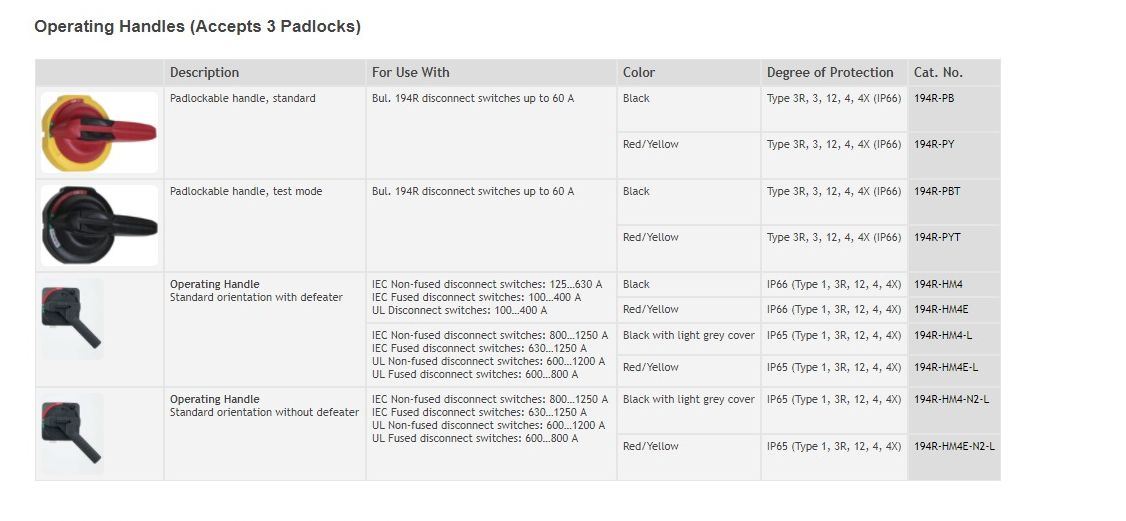Viewport: 1126px width, 521px height.
Task: Click the operating handle without defeater image
Action: point(72,433)
